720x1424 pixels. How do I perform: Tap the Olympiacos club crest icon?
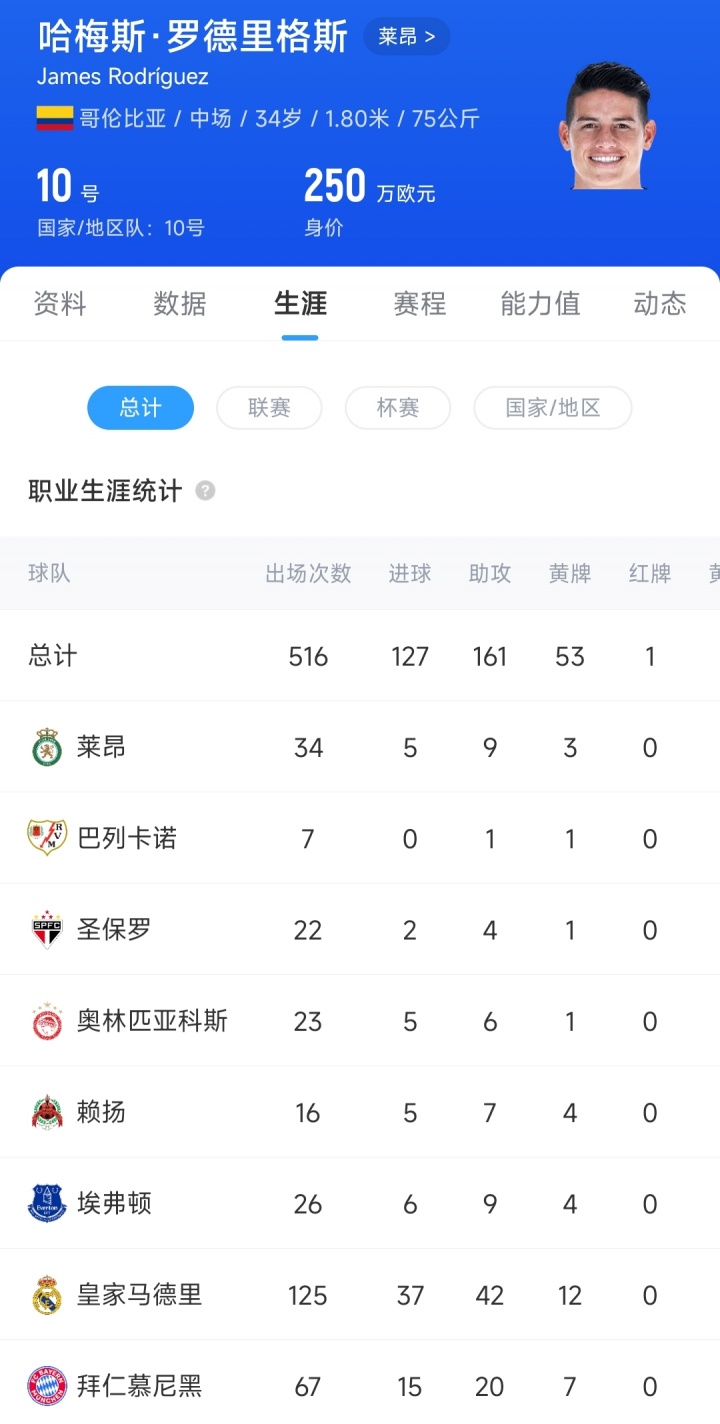(47, 1021)
